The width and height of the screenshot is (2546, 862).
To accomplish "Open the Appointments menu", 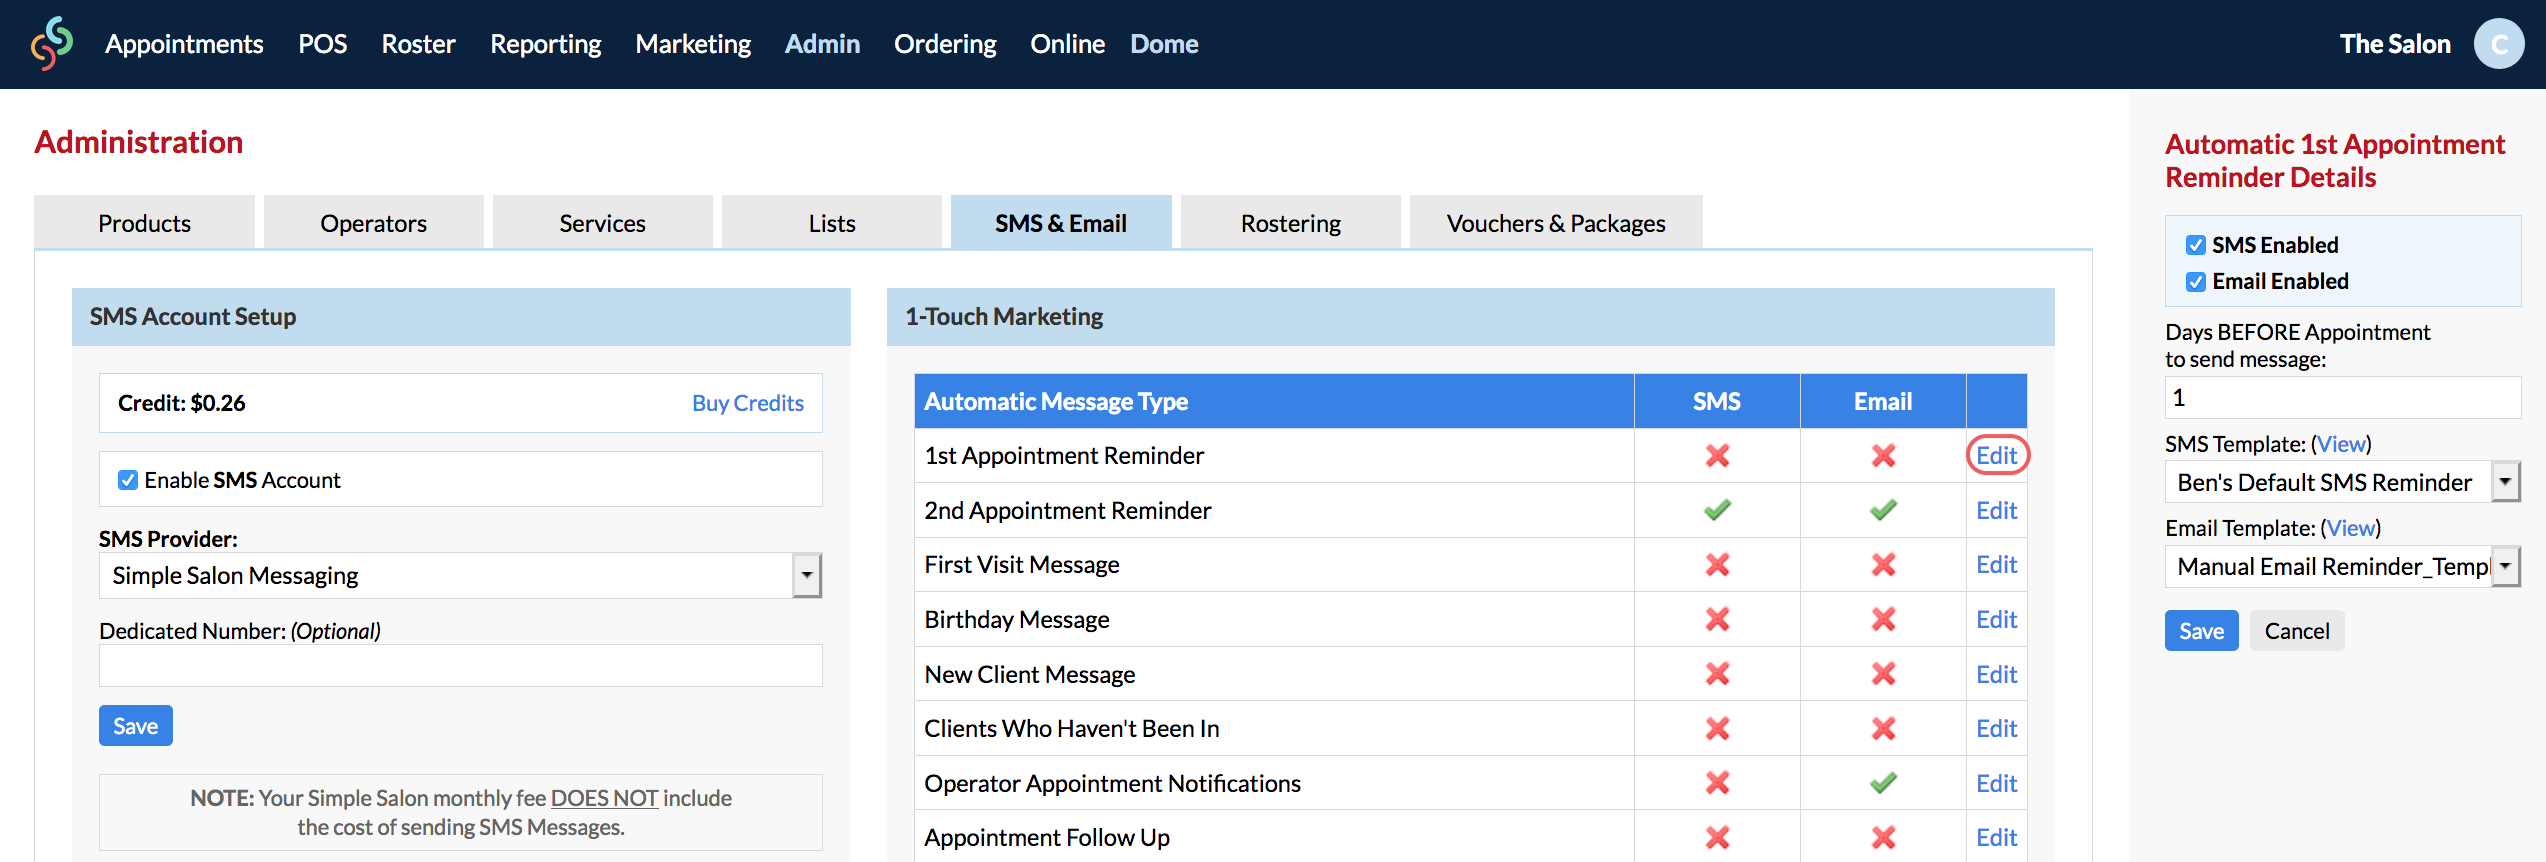I will tap(184, 44).
